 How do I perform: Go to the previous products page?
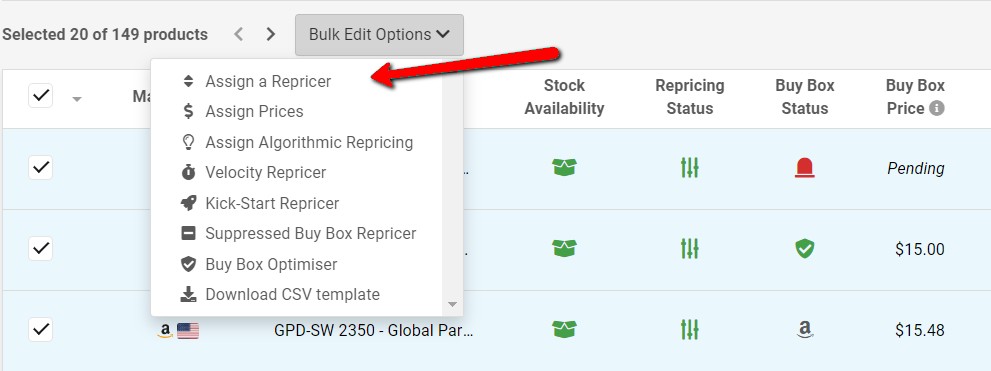[x=238, y=34]
